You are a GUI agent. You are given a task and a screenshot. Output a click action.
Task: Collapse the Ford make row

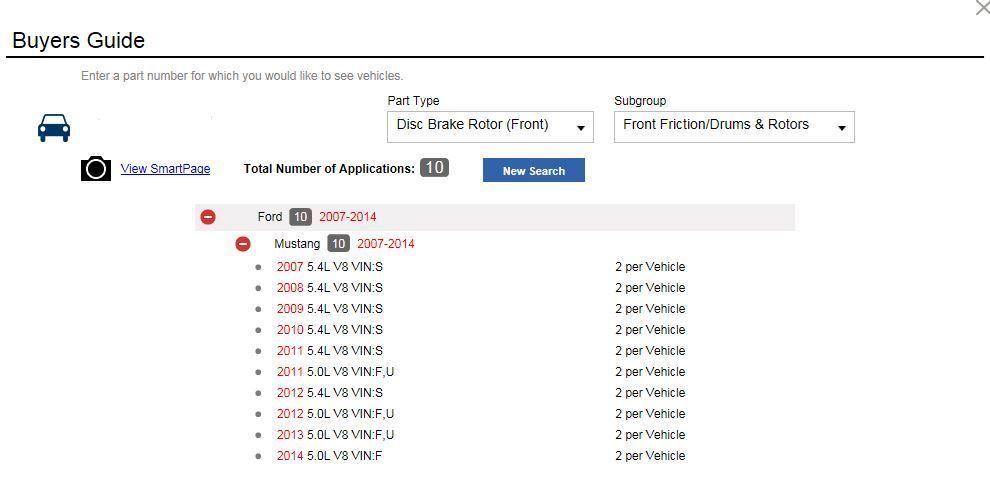click(x=208, y=217)
